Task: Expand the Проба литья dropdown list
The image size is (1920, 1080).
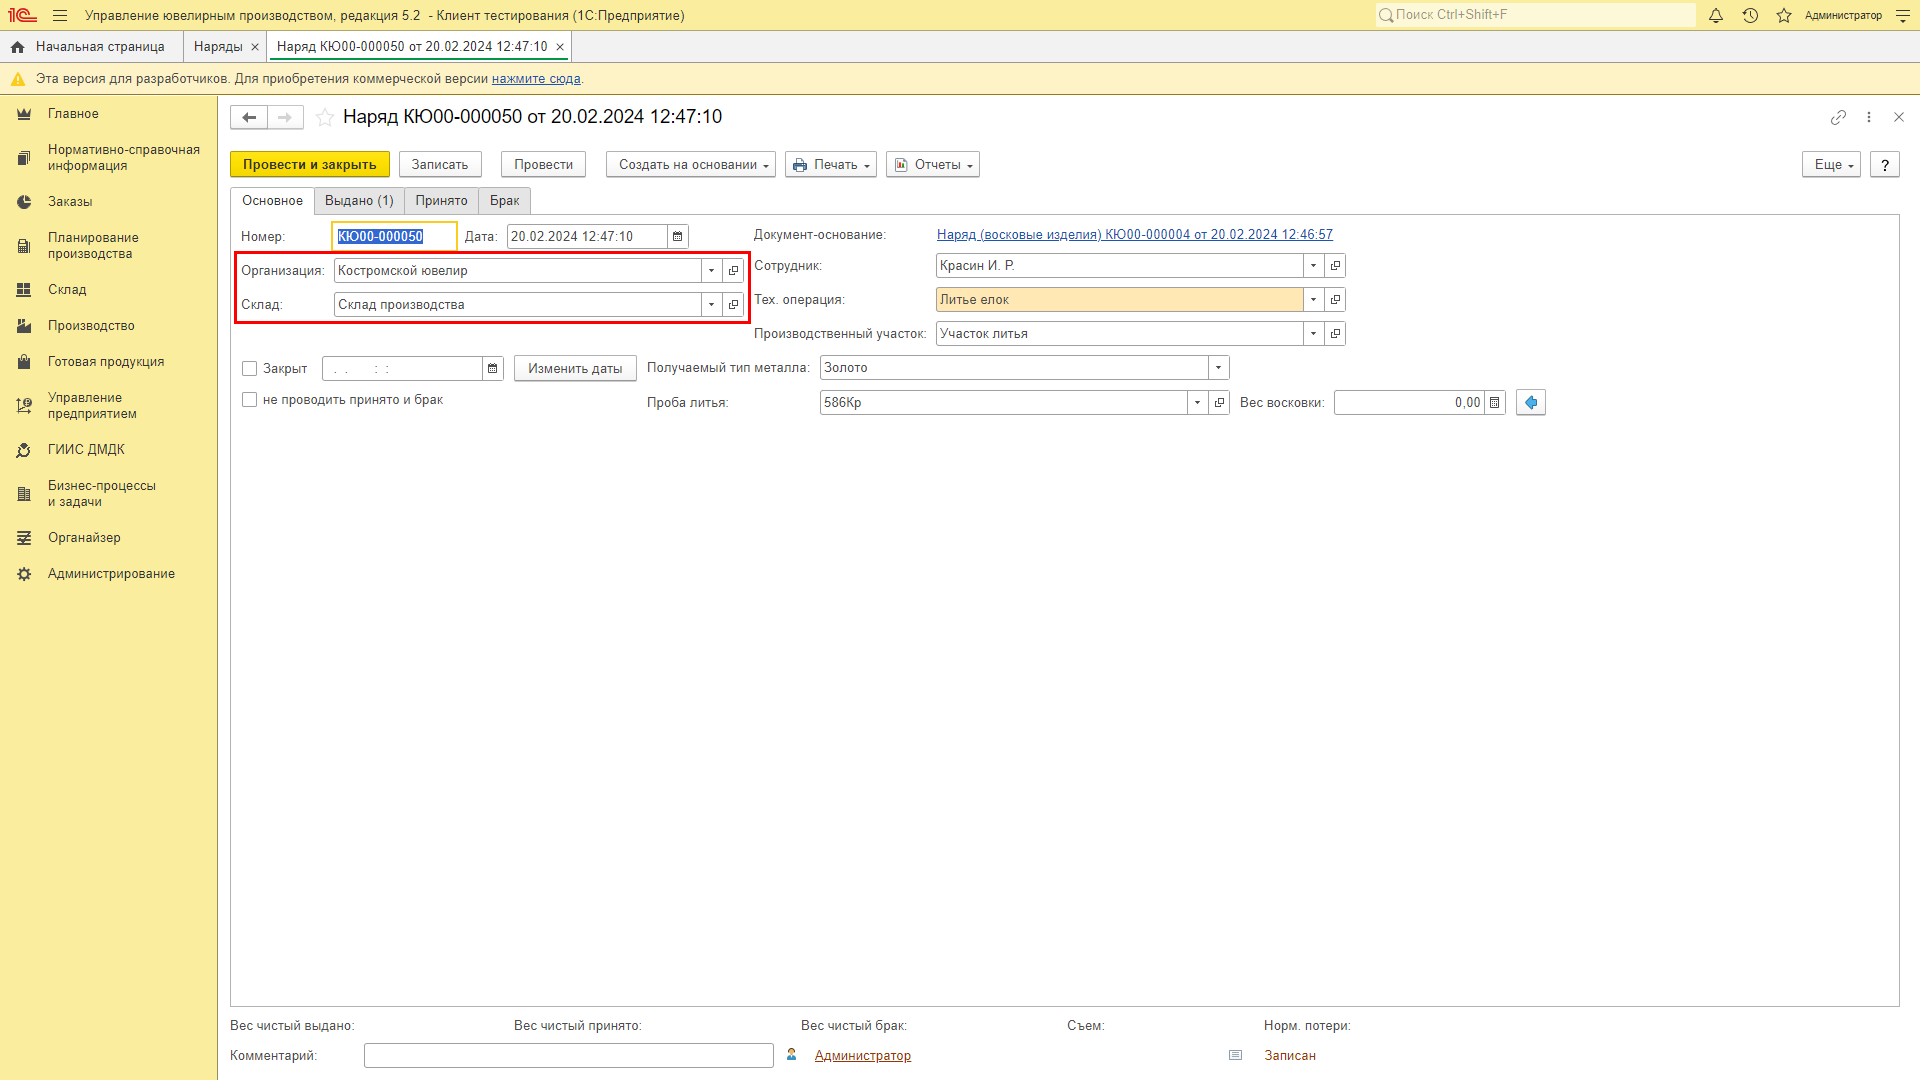Action: 1198,403
